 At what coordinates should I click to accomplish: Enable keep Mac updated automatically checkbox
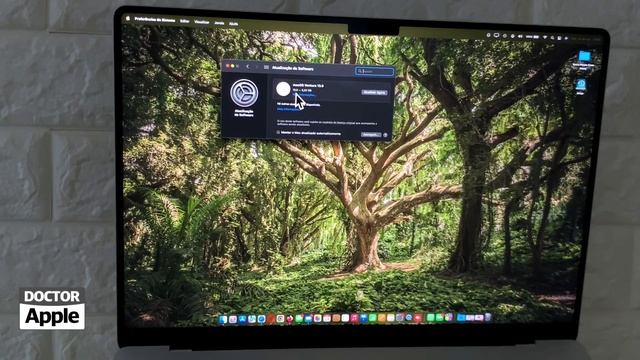[x=278, y=132]
